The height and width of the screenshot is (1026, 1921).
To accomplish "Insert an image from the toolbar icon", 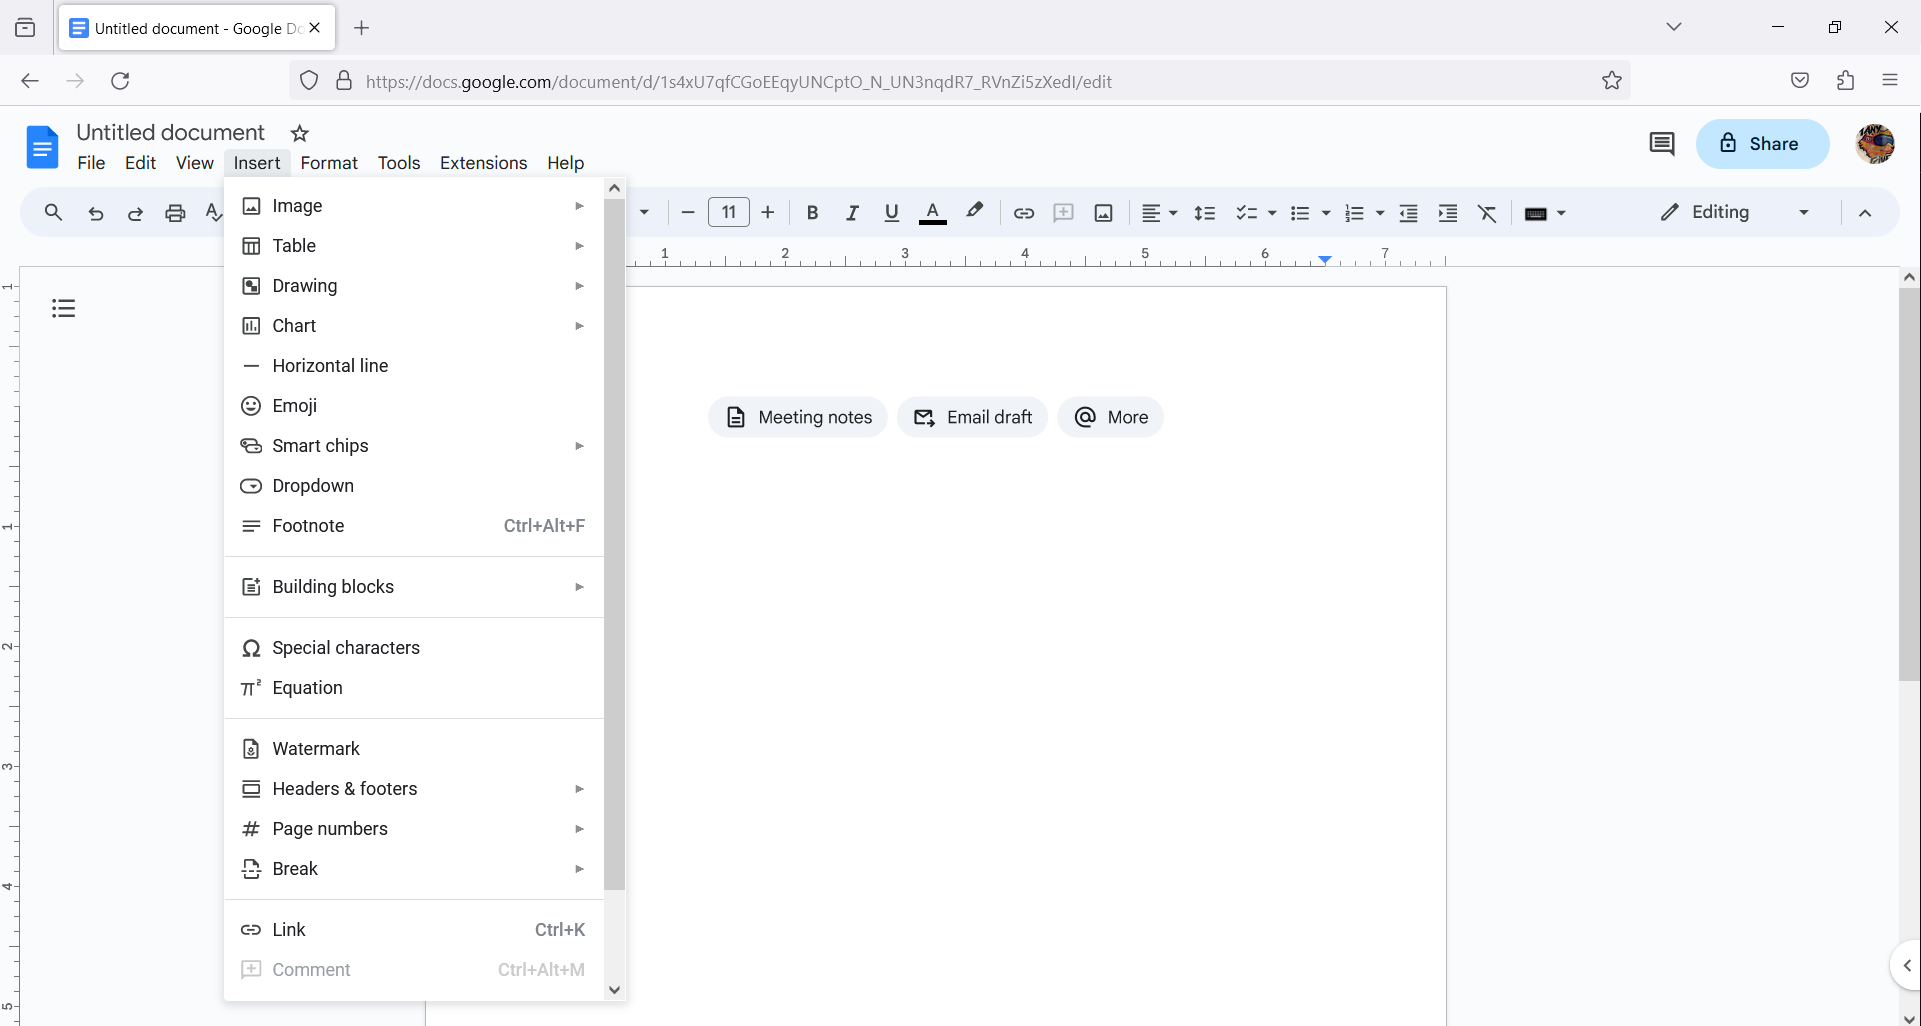I will pyautogui.click(x=1103, y=212).
